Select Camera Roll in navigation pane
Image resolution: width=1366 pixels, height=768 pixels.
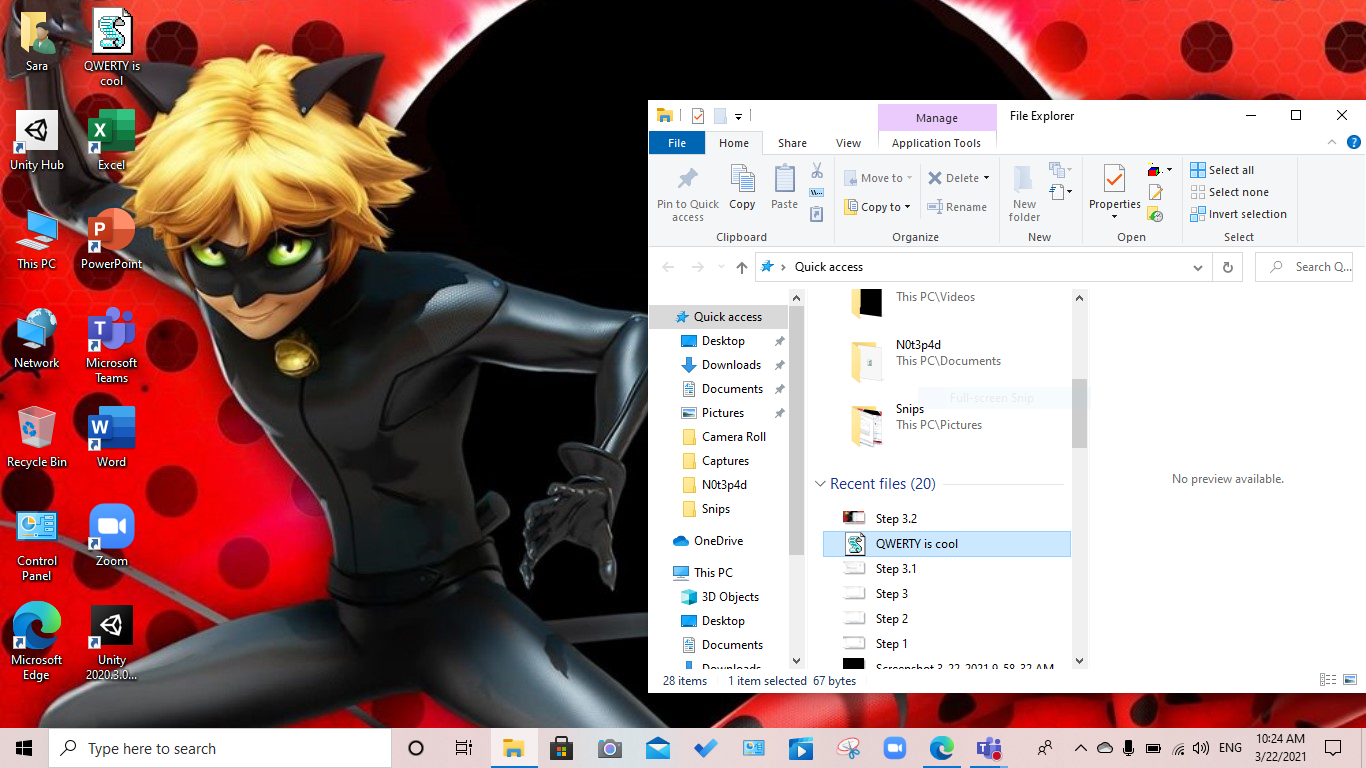pos(733,437)
